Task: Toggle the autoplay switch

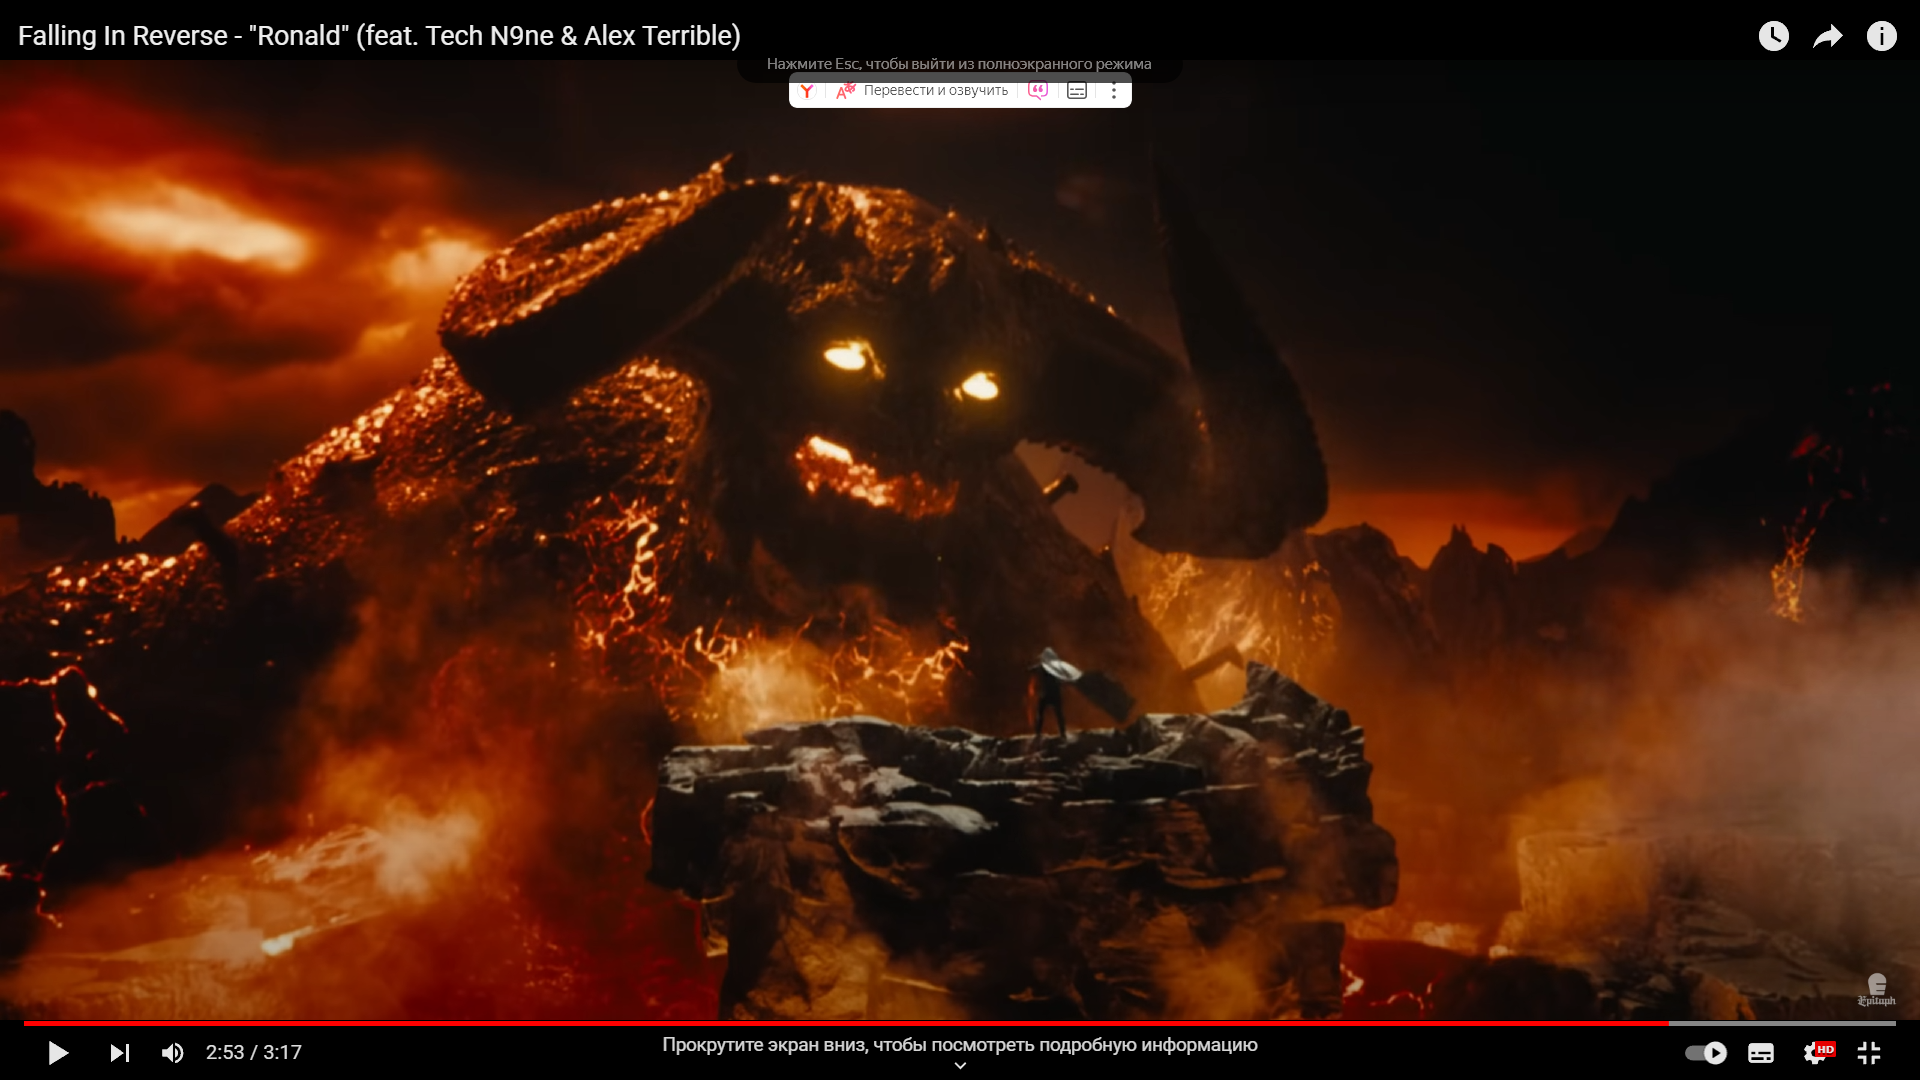Action: 1705,1053
